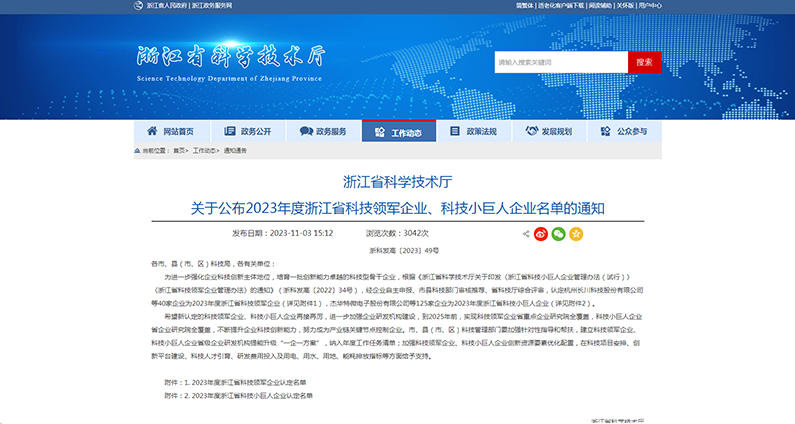
Task: Open the 政务公开 tab
Action: click(248, 131)
